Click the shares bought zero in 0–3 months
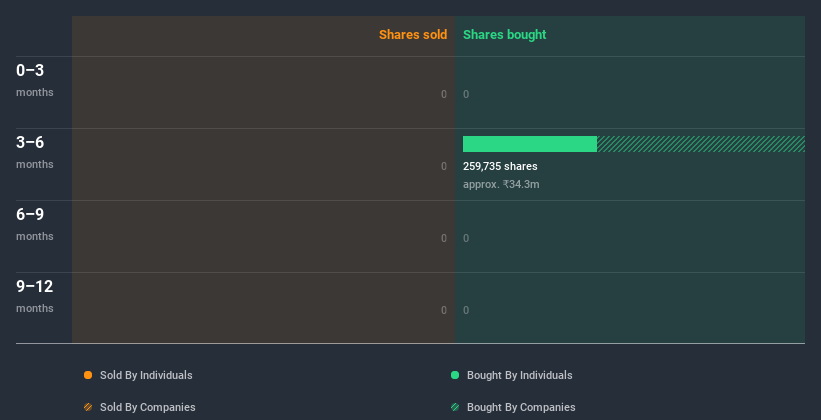Image resolution: width=821 pixels, height=420 pixels. (x=466, y=94)
